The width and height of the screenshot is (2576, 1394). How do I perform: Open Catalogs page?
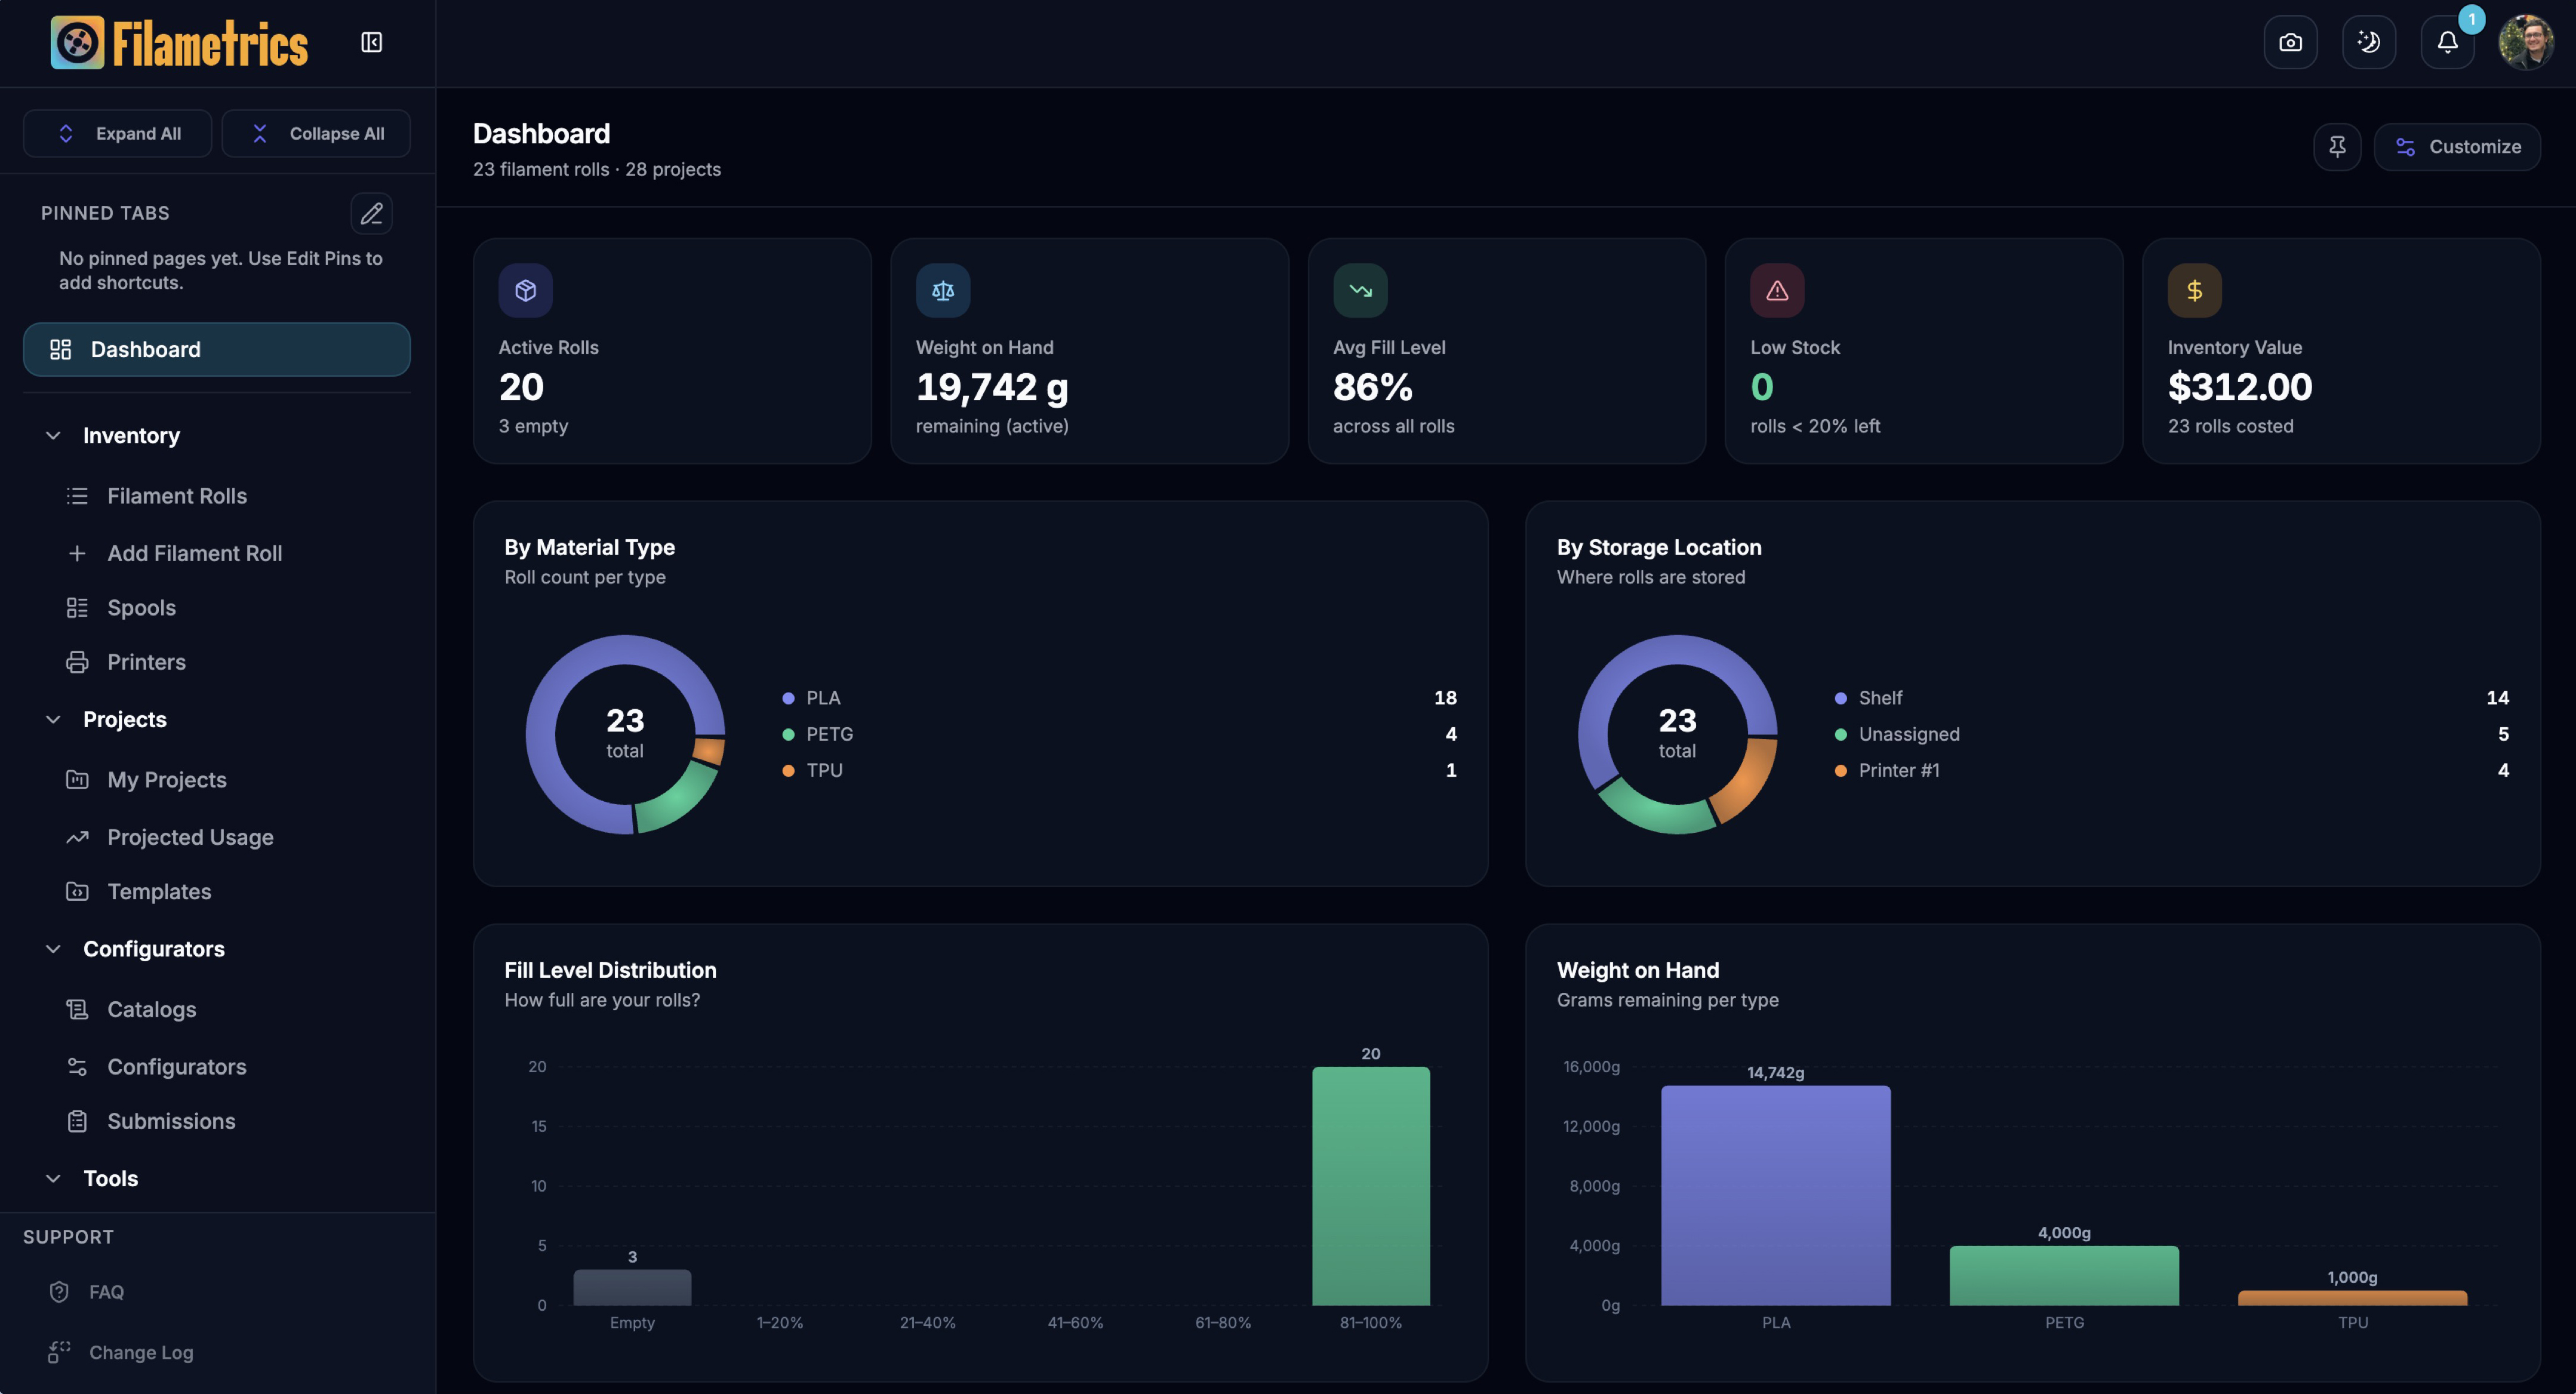pyautogui.click(x=131, y=1010)
